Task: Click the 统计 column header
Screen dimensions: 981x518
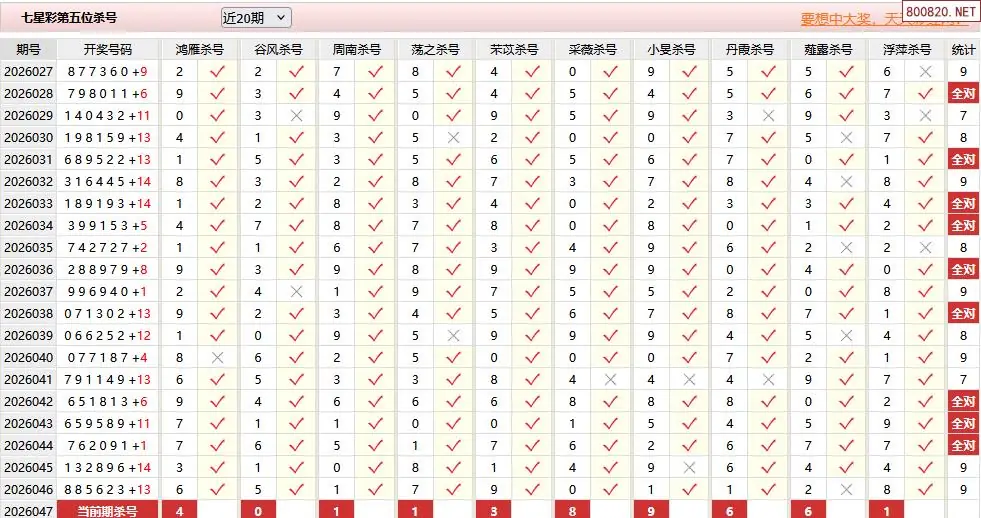Action: pyautogui.click(x=963, y=49)
